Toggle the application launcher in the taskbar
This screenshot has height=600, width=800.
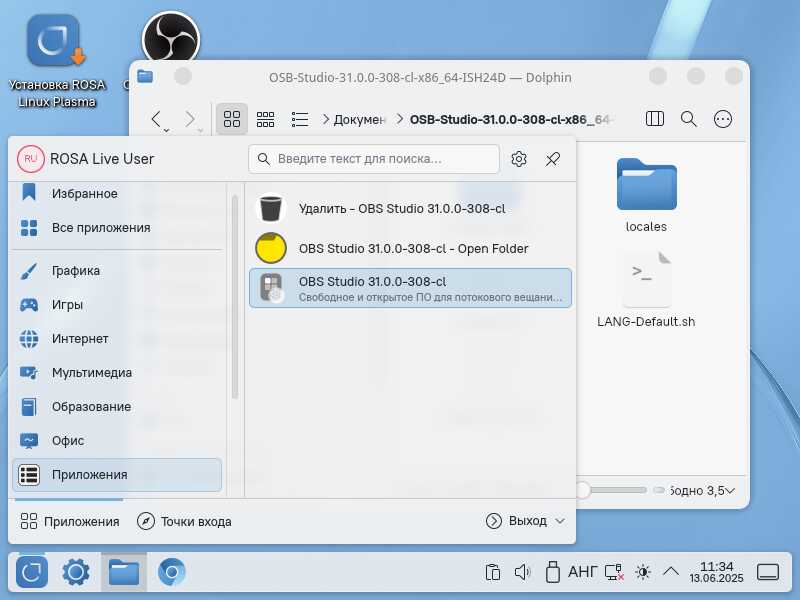coord(32,572)
